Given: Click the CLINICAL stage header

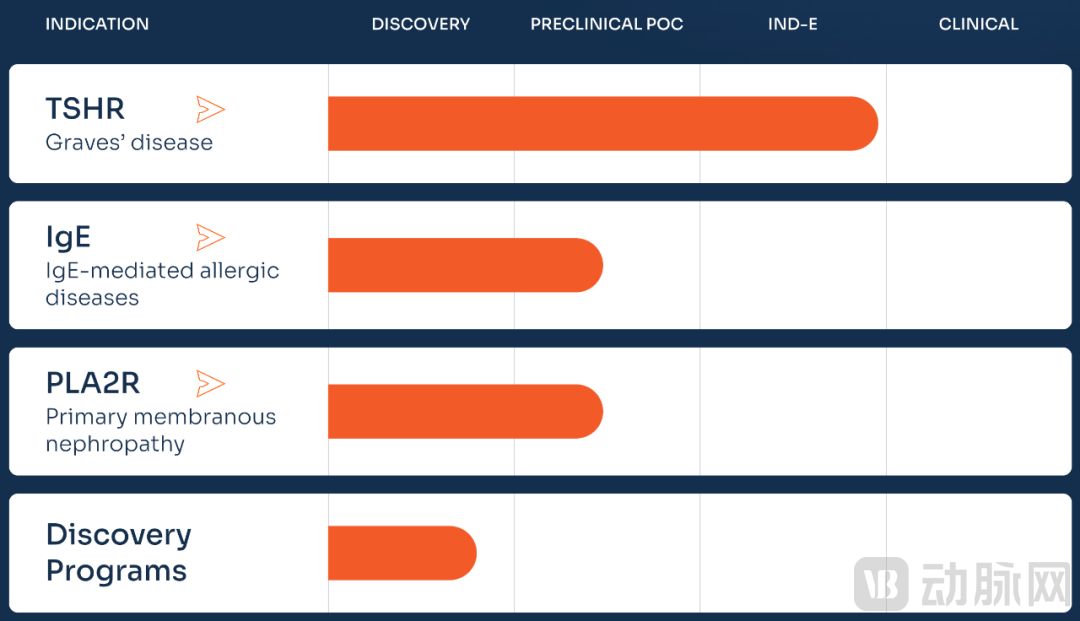Looking at the screenshot, I should coord(978,24).
